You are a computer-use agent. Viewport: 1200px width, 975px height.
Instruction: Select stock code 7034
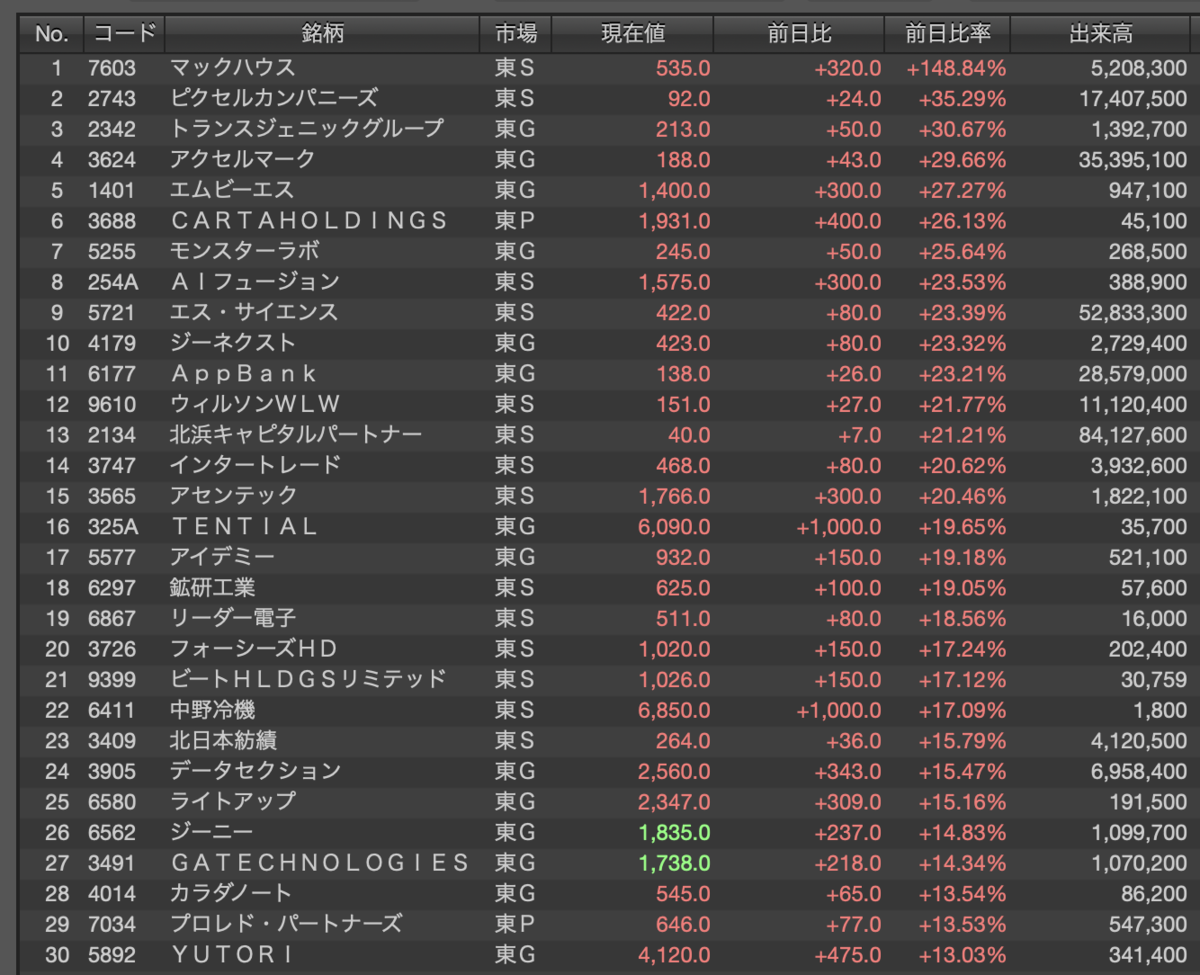point(112,923)
